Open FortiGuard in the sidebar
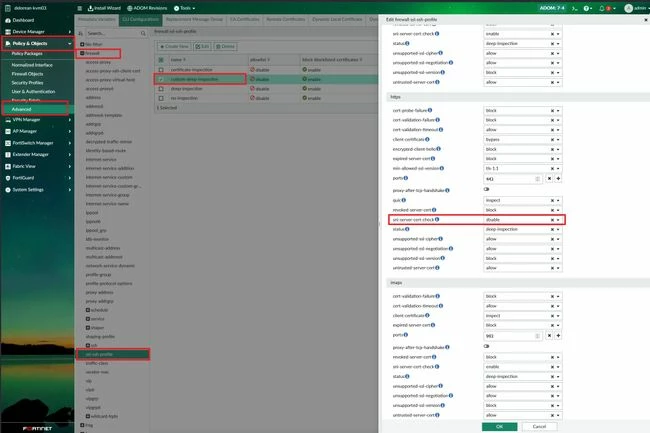This screenshot has width=650, height=433. click(x=23, y=178)
